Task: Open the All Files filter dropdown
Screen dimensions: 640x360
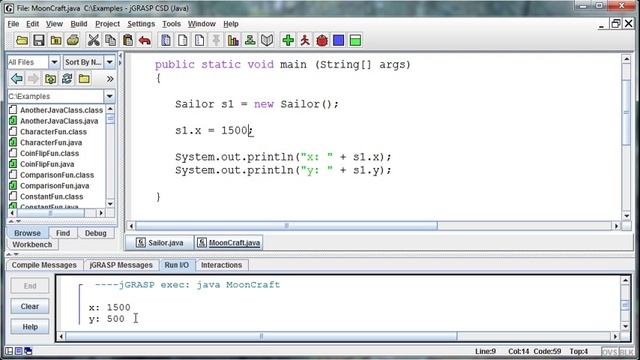Action: (54, 62)
